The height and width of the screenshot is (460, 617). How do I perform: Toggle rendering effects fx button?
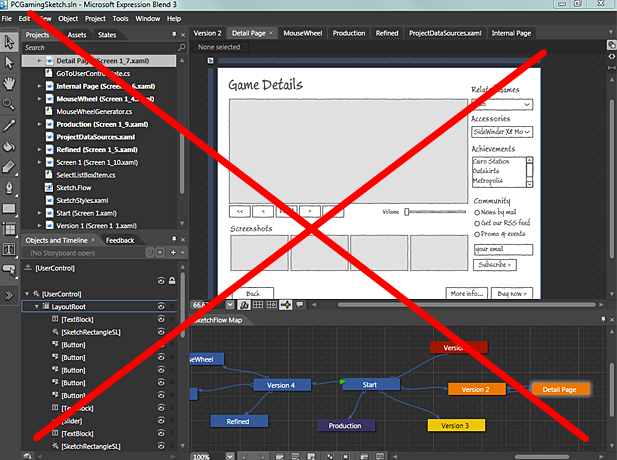pyautogui.click(x=244, y=305)
